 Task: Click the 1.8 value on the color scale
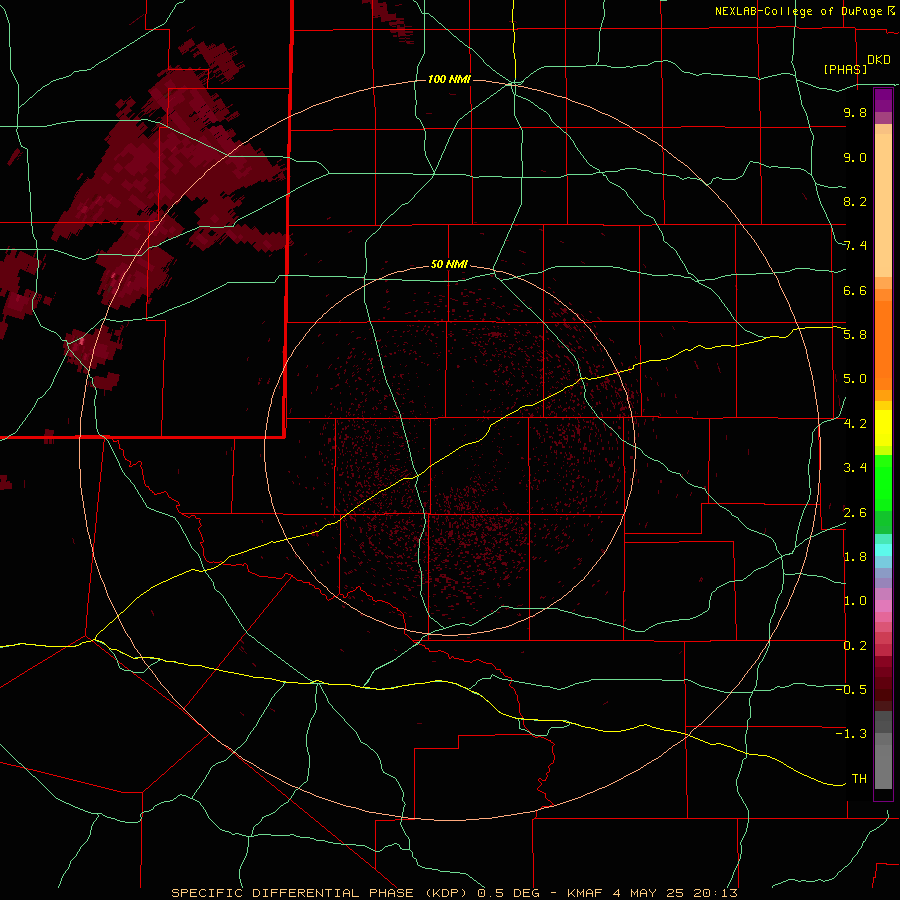pos(855,557)
